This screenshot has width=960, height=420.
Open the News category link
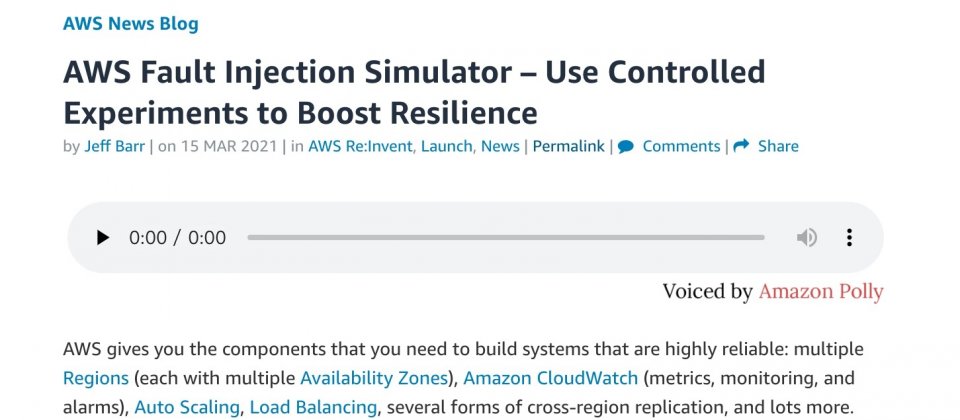point(500,146)
